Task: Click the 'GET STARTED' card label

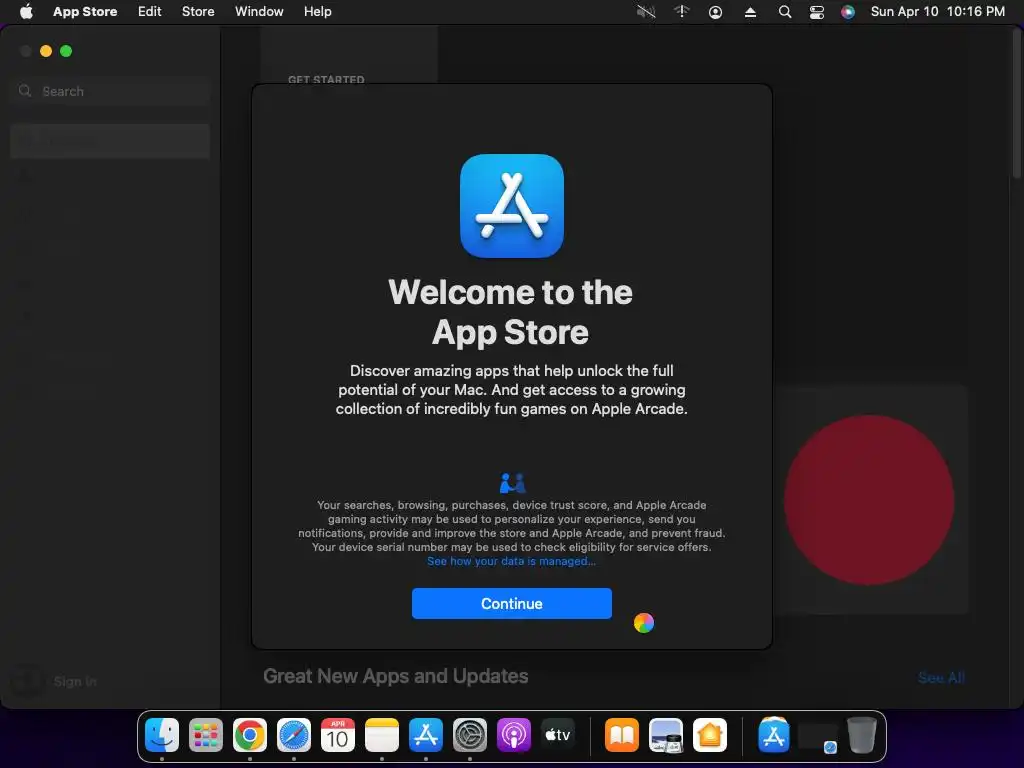Action: click(x=326, y=80)
